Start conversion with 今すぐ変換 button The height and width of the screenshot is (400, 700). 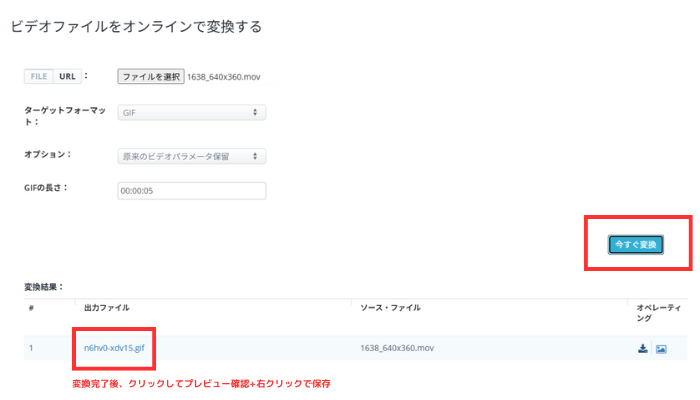click(636, 245)
